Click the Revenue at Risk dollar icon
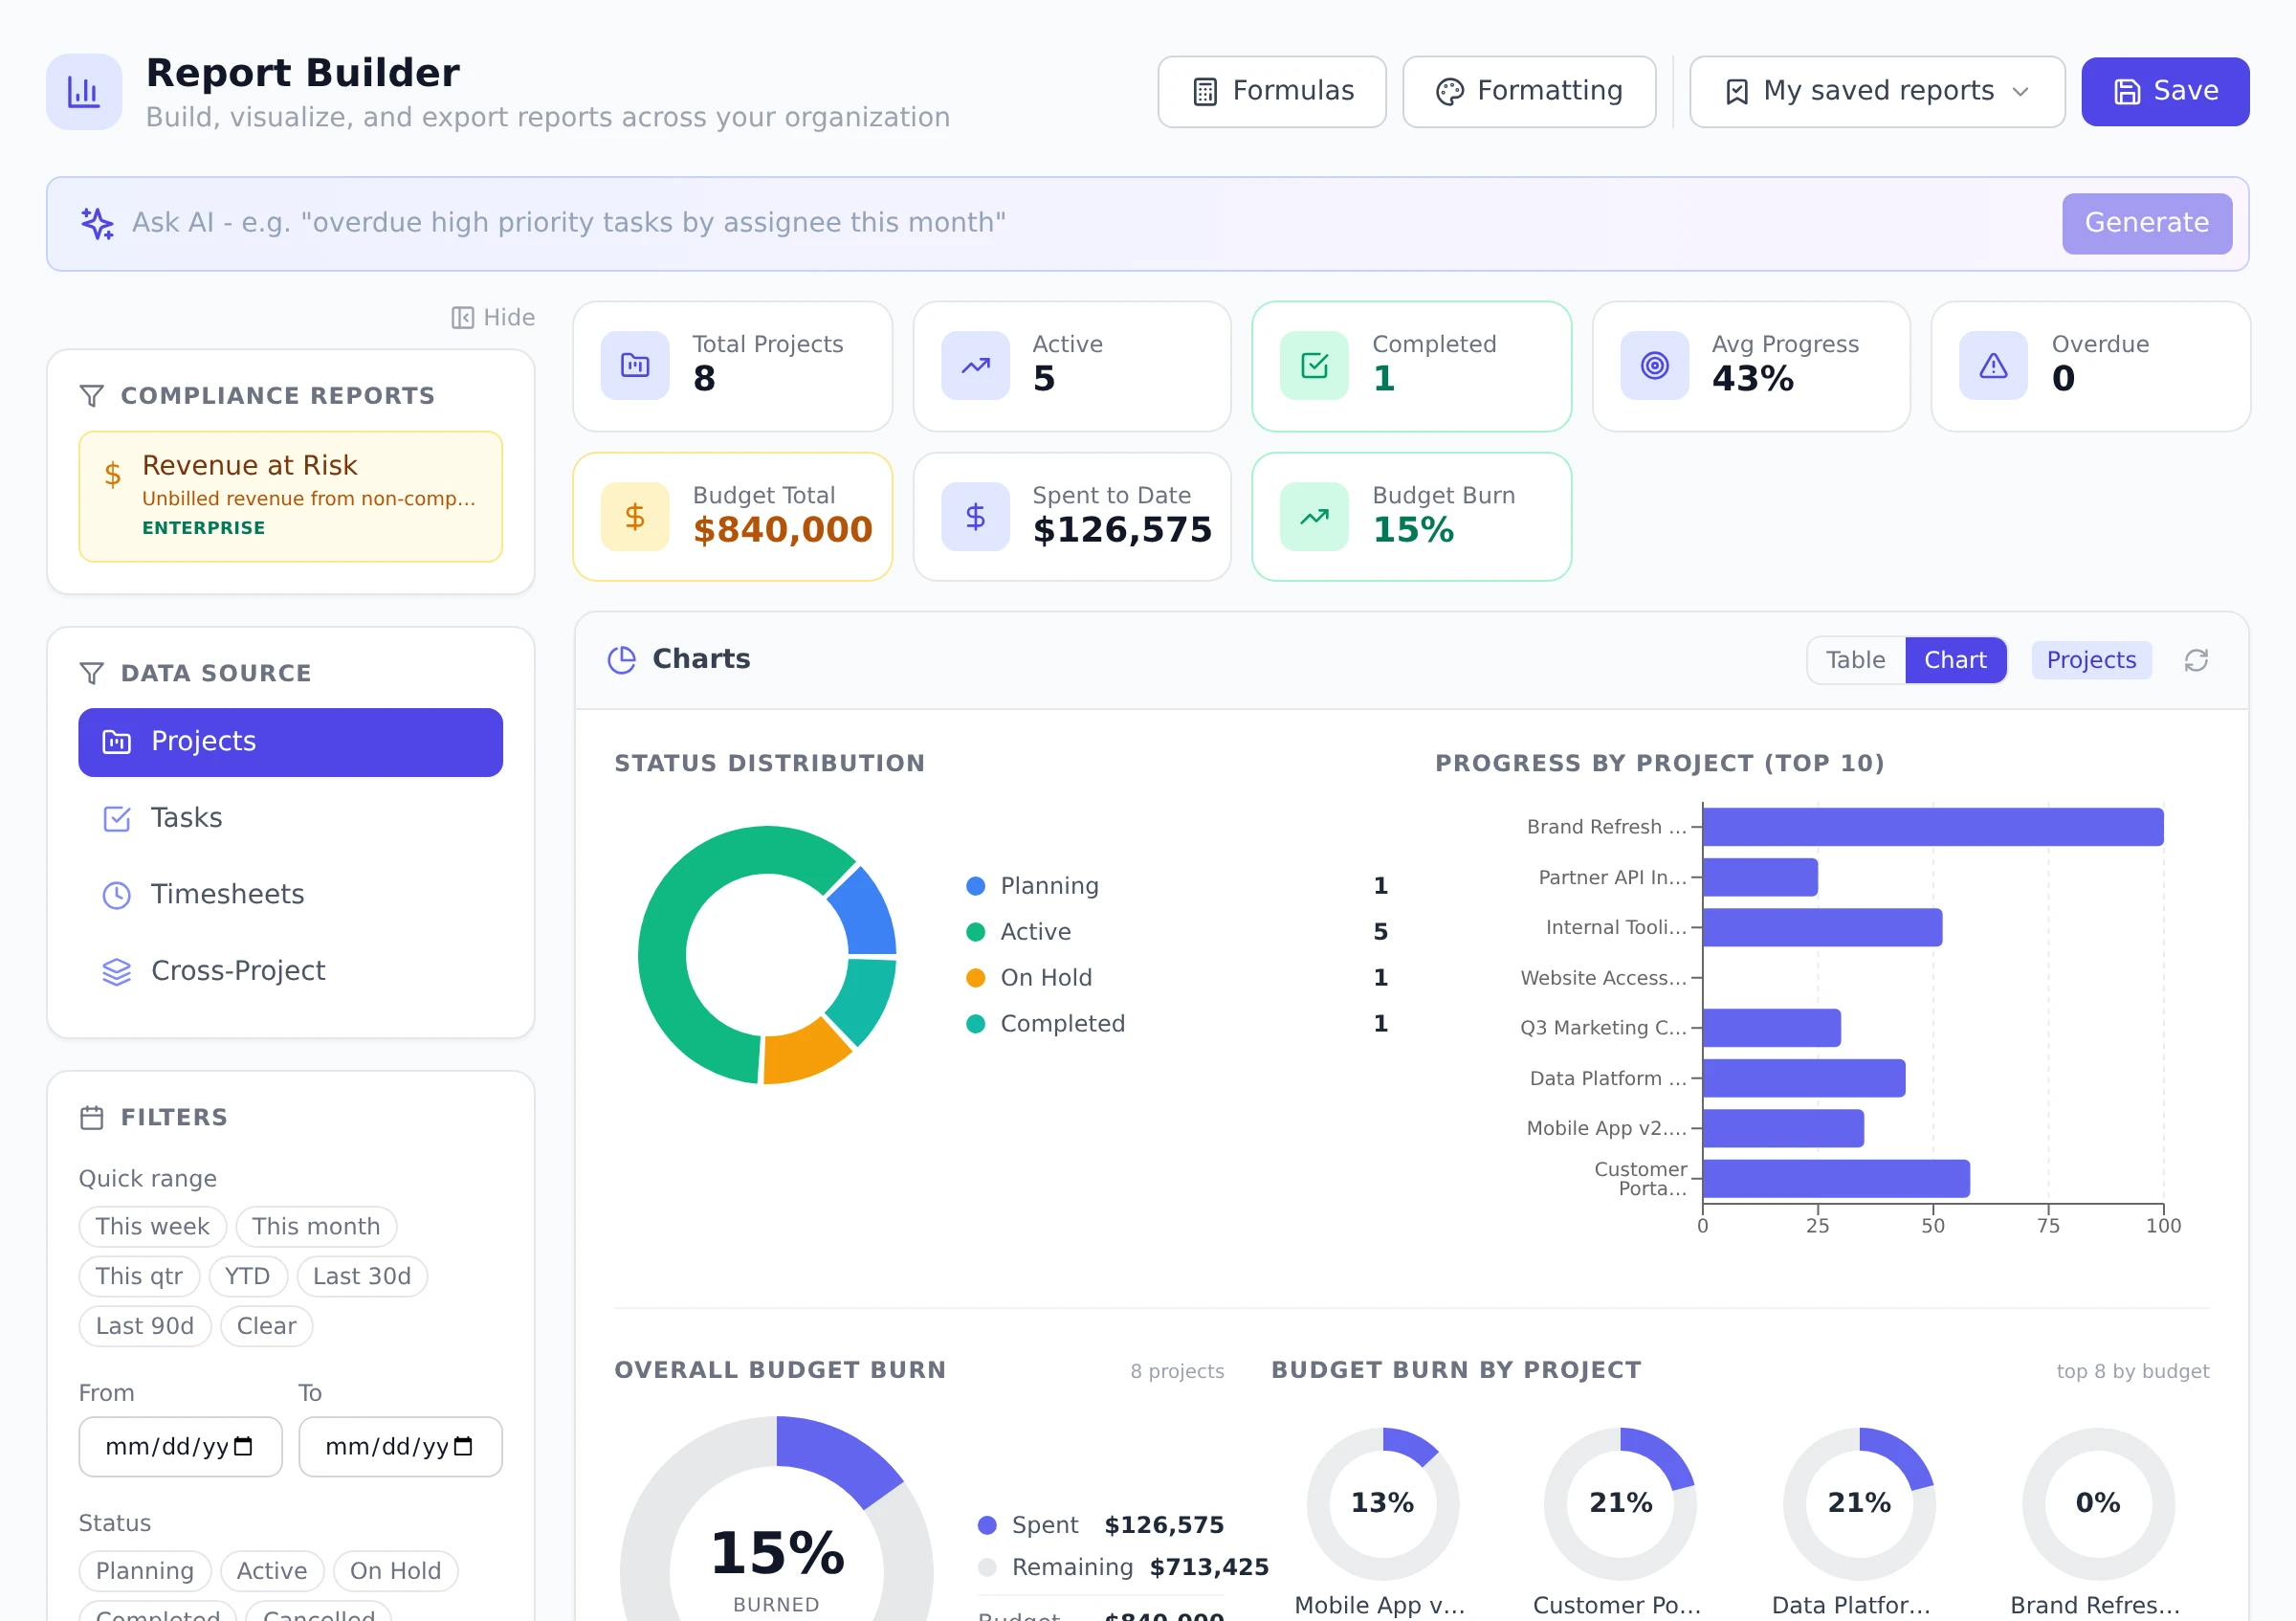 tap(113, 474)
